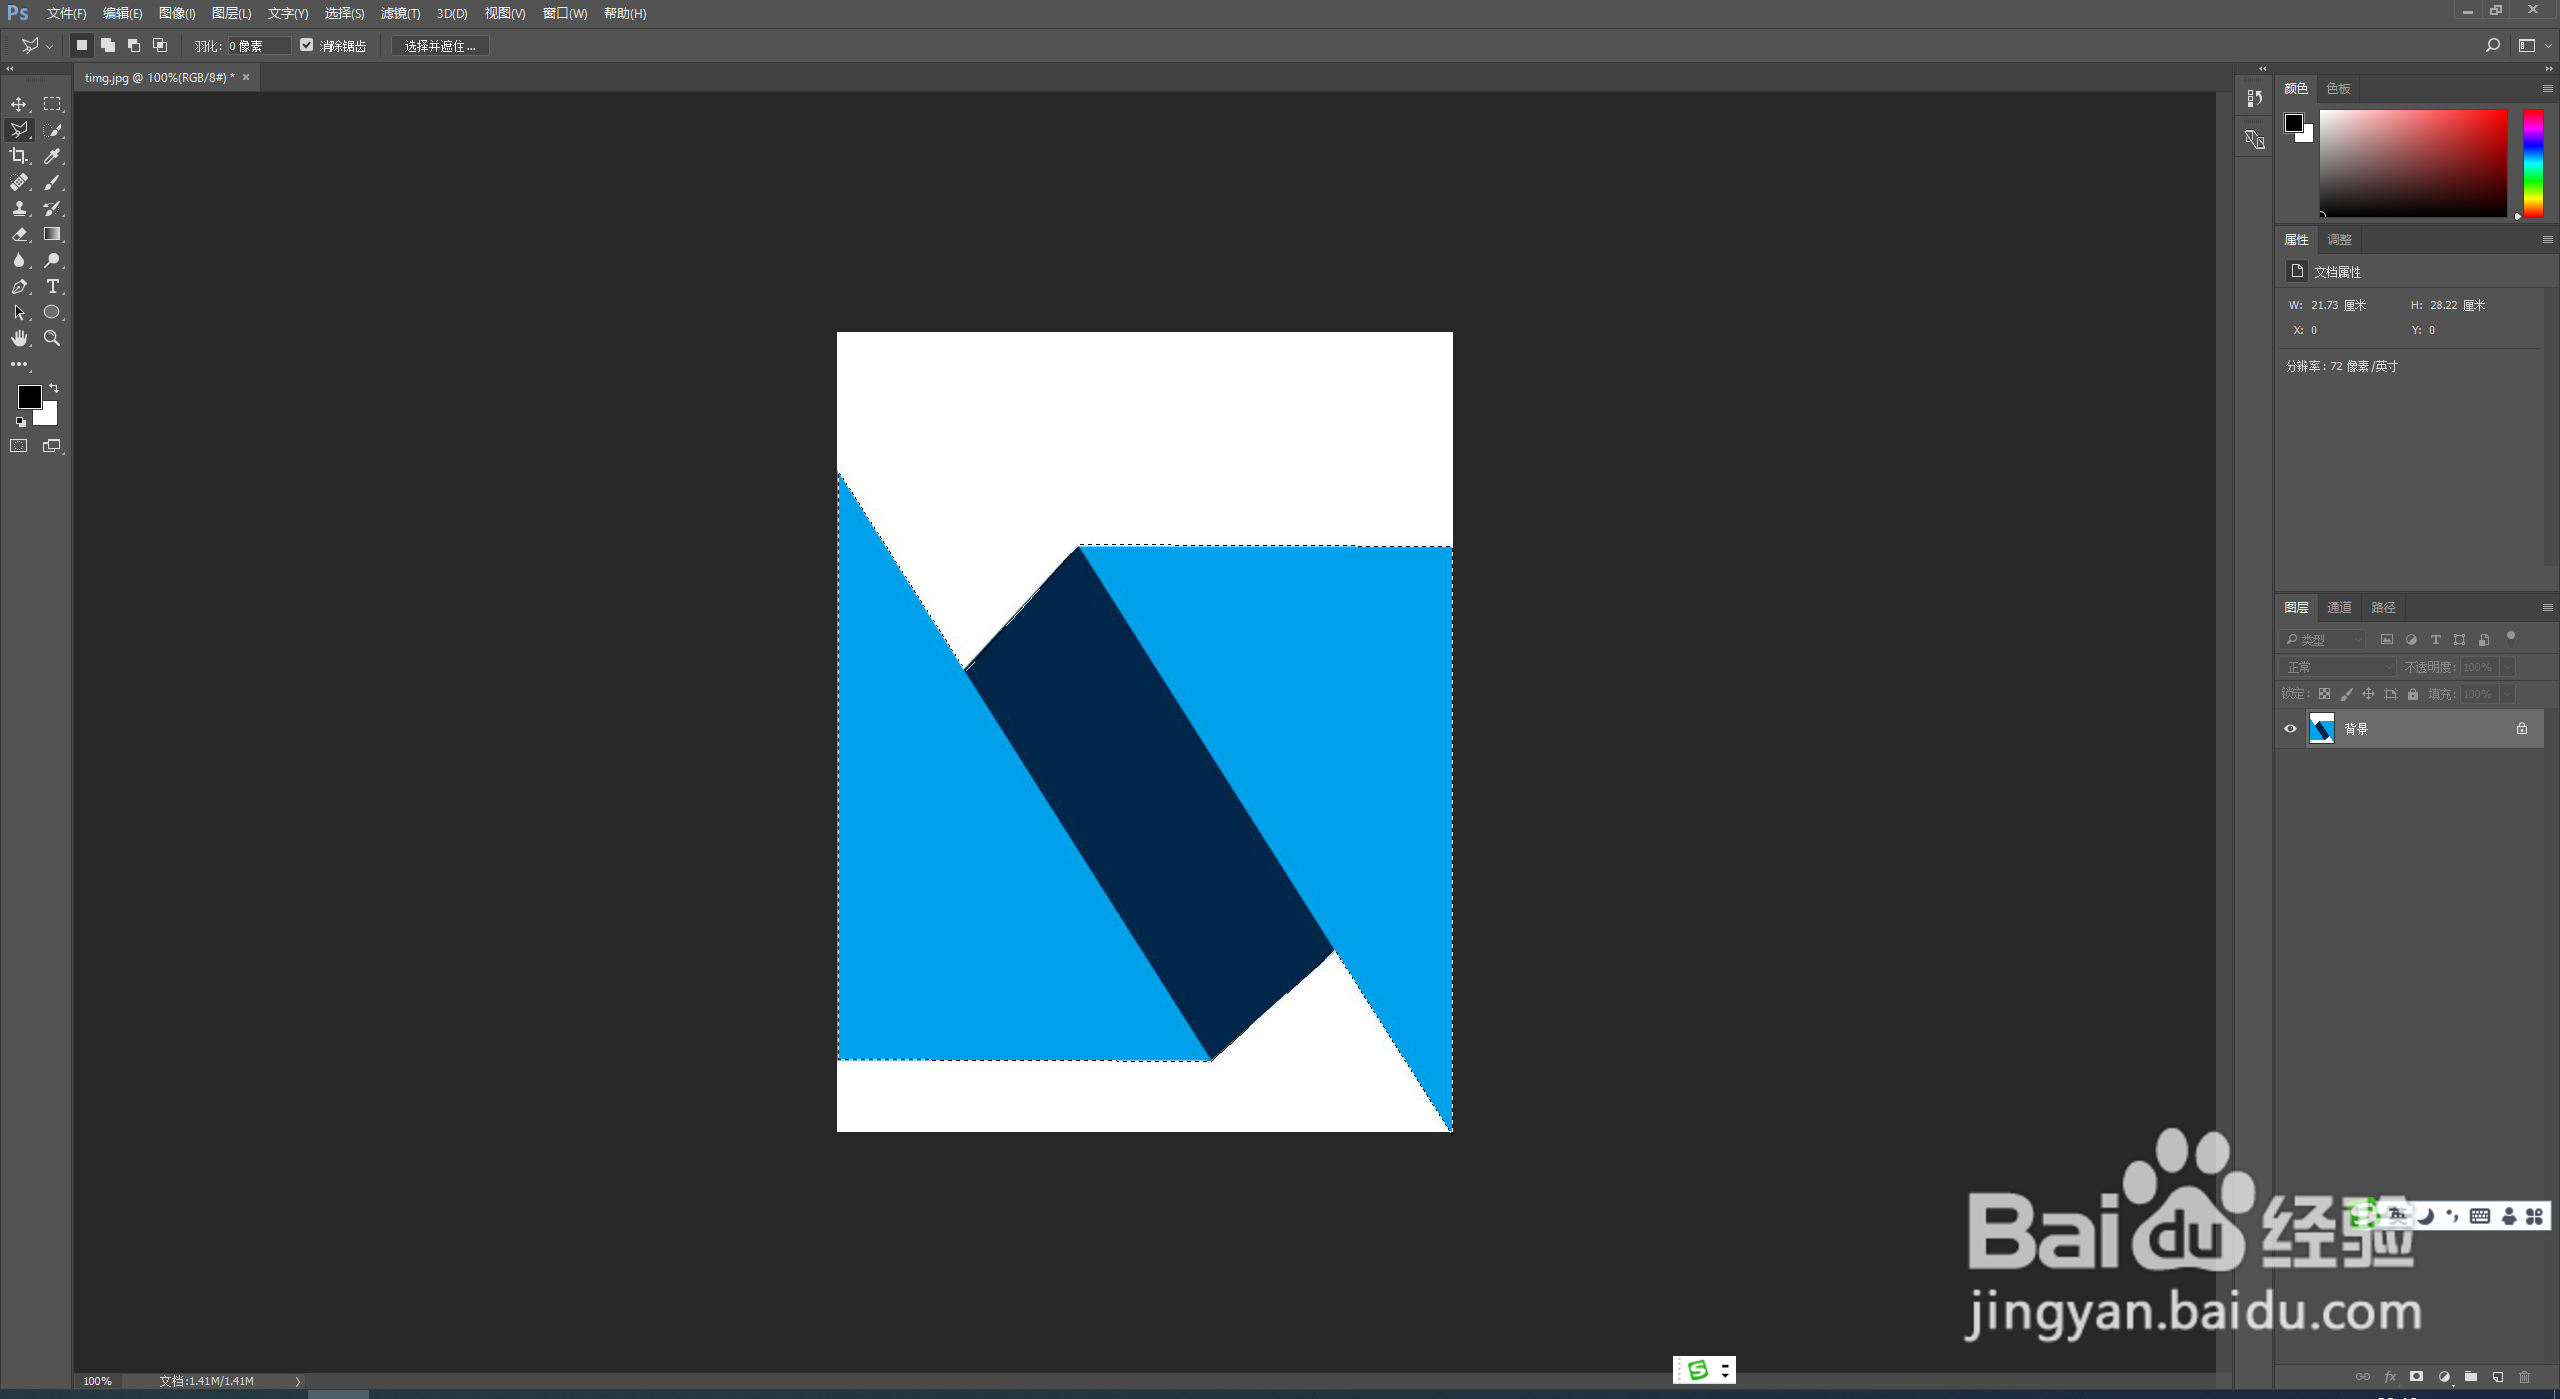Toggle Quick Mask mode
This screenshot has width=2560, height=1399.
pos(19,446)
